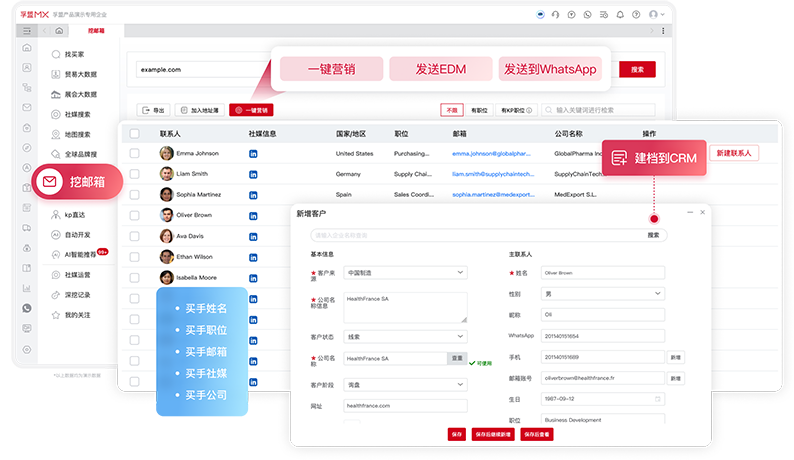Open the truck icon in the left rail
Image resolution: width=794 pixels, height=460 pixels.
(27, 228)
